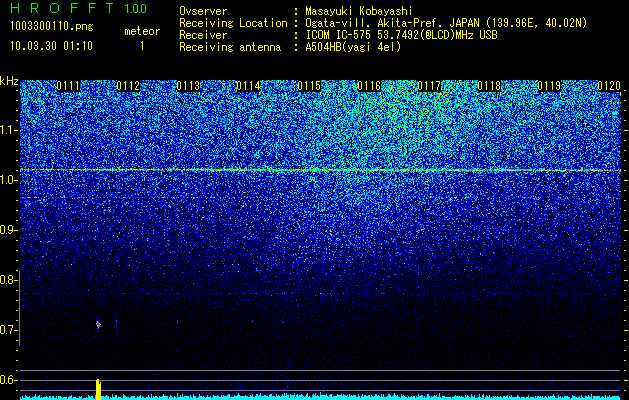The image size is (629, 400).
Task: Click the A504HB(yagi 4el) antenna text
Action: [353, 47]
